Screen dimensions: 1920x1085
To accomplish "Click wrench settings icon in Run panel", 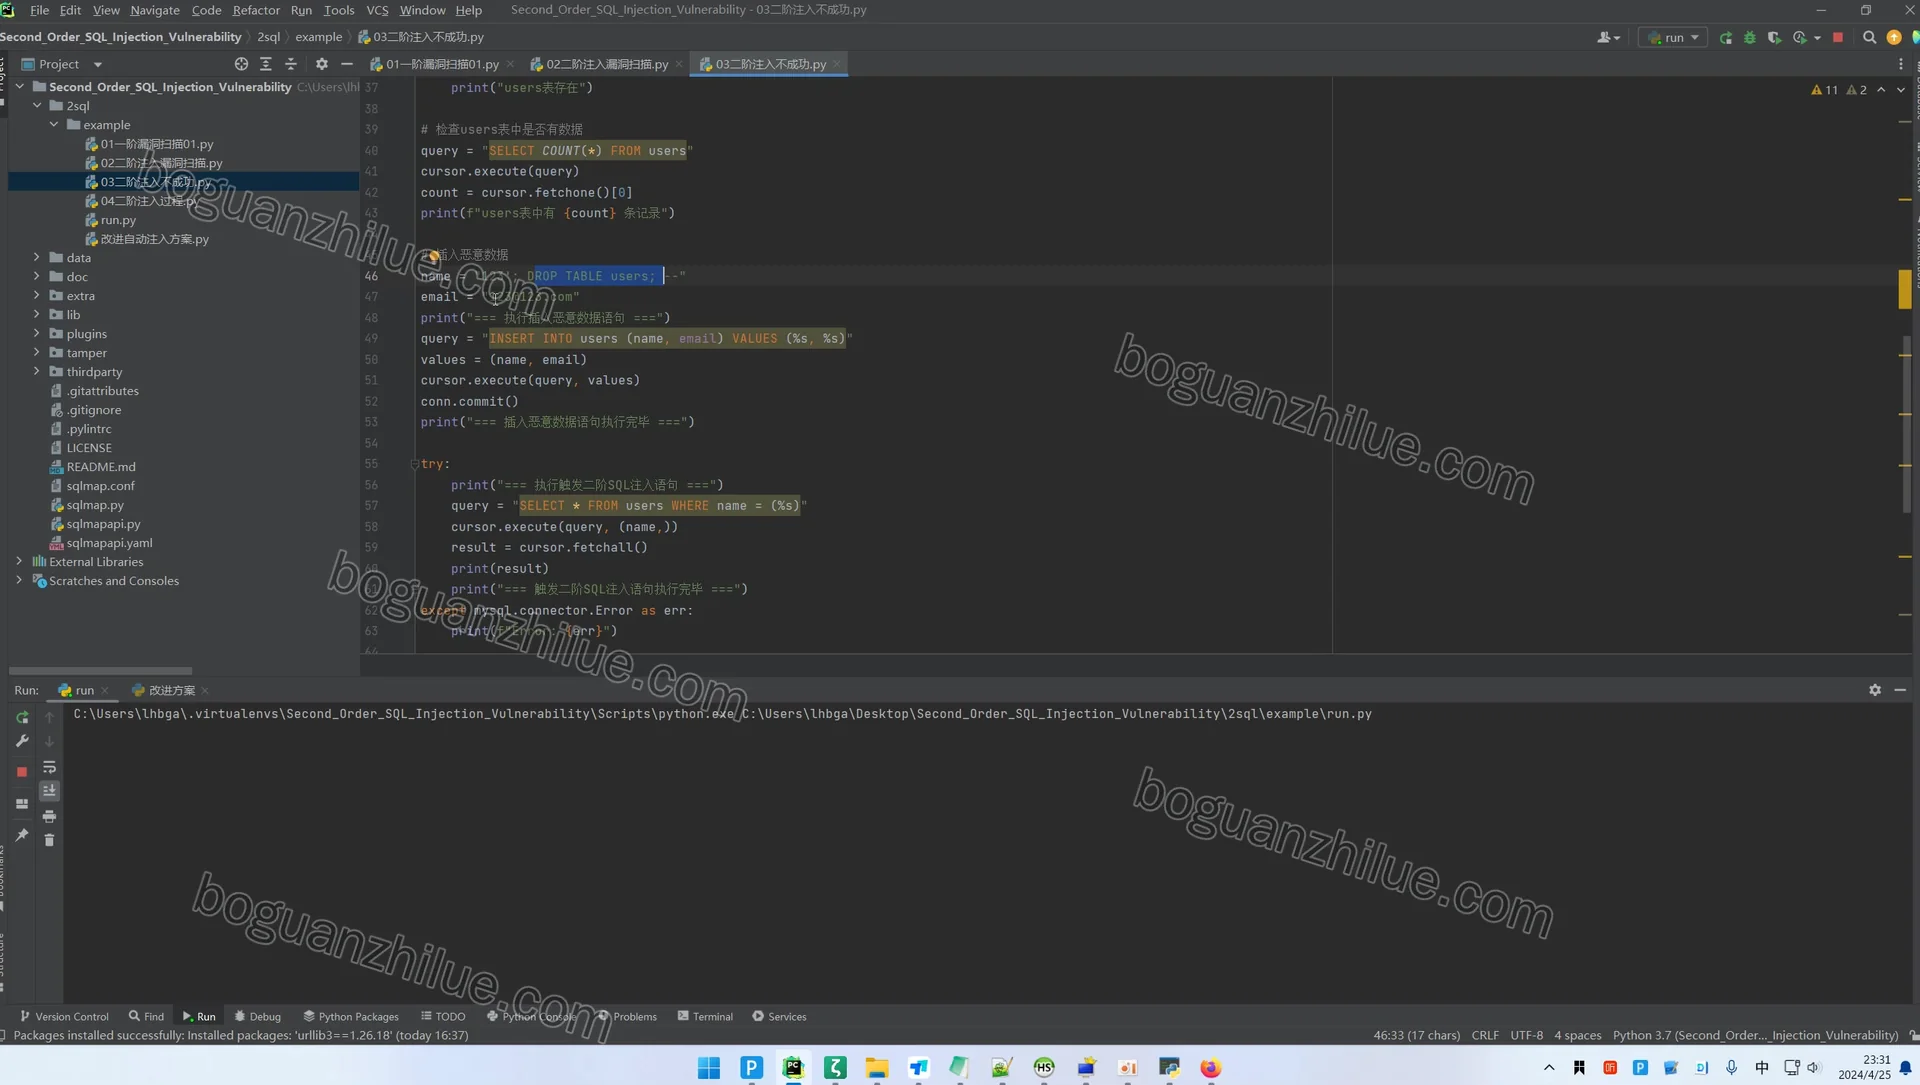I will point(22,741).
